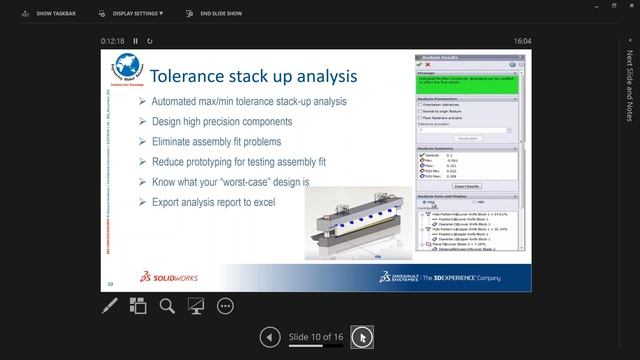Screen dimensions: 640x360
Task: Minimize the presenter view window
Action: tap(596, 6)
